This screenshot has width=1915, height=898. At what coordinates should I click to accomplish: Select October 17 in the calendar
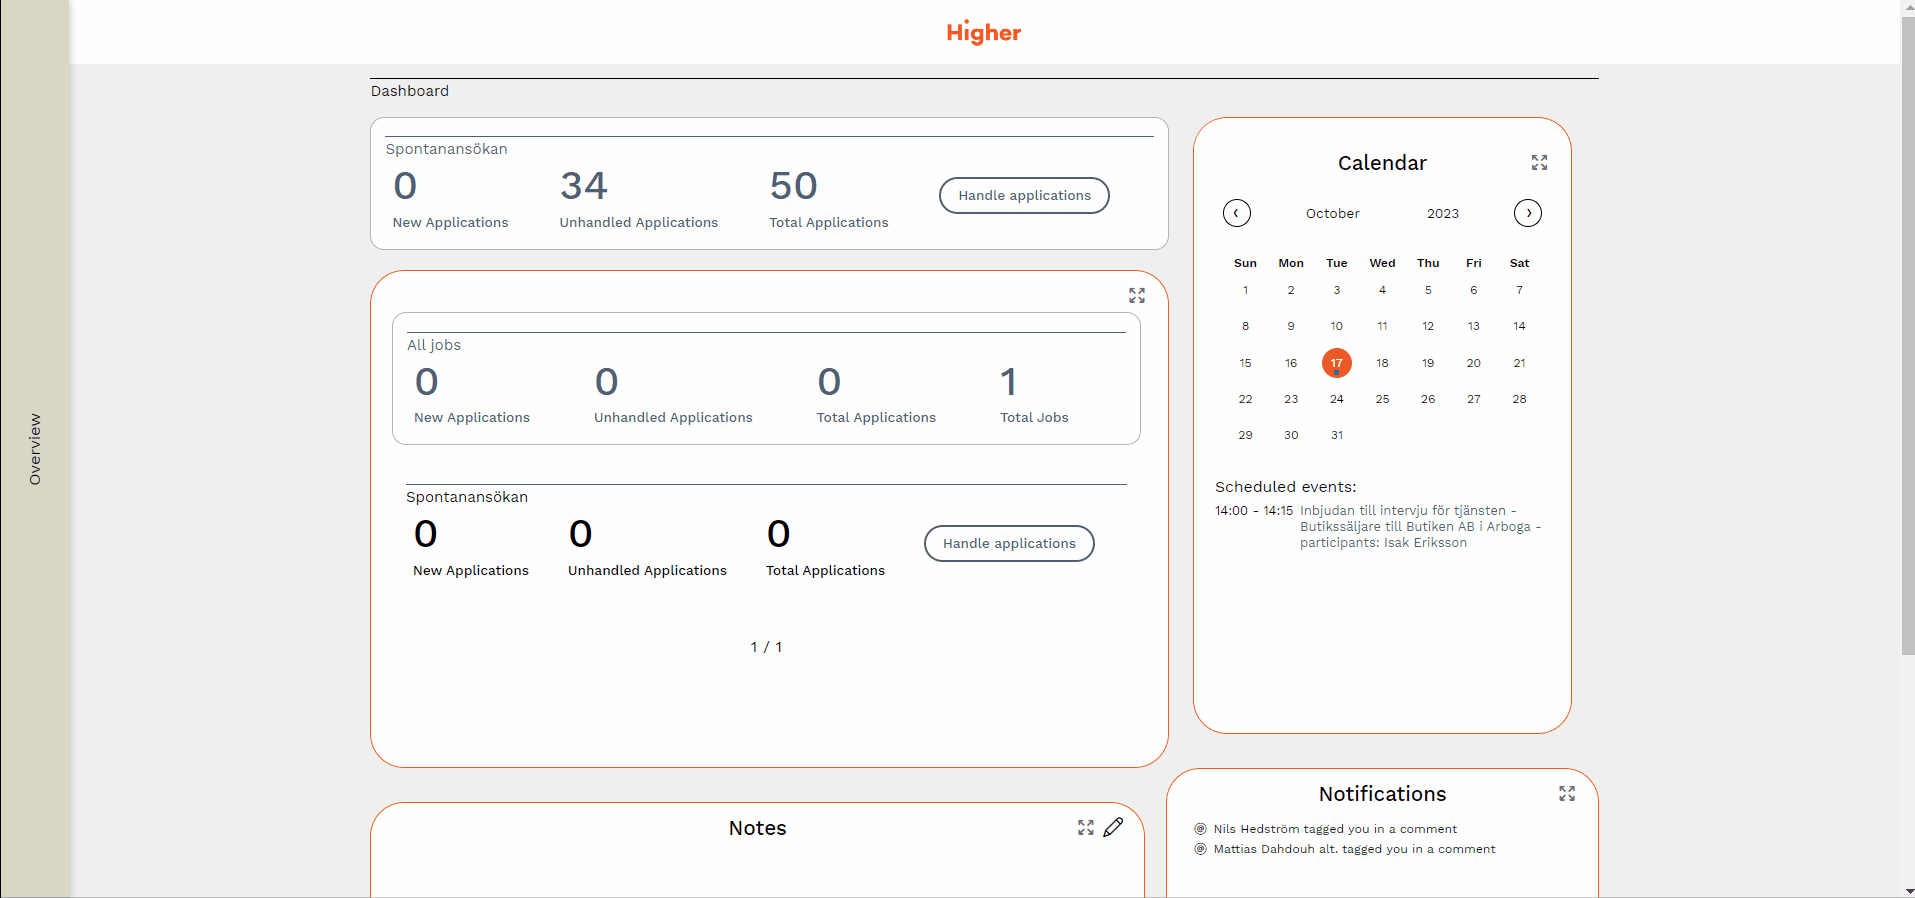[x=1336, y=363]
